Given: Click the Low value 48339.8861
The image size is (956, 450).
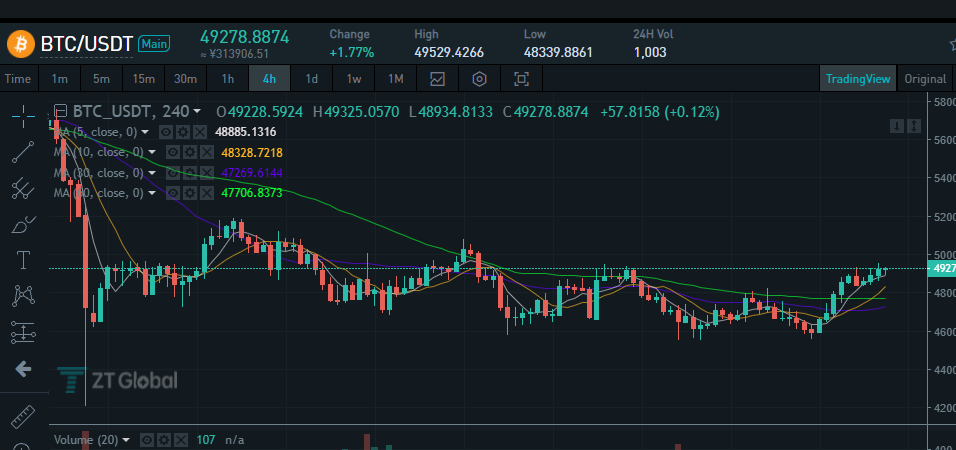Looking at the screenshot, I should tap(558, 53).
